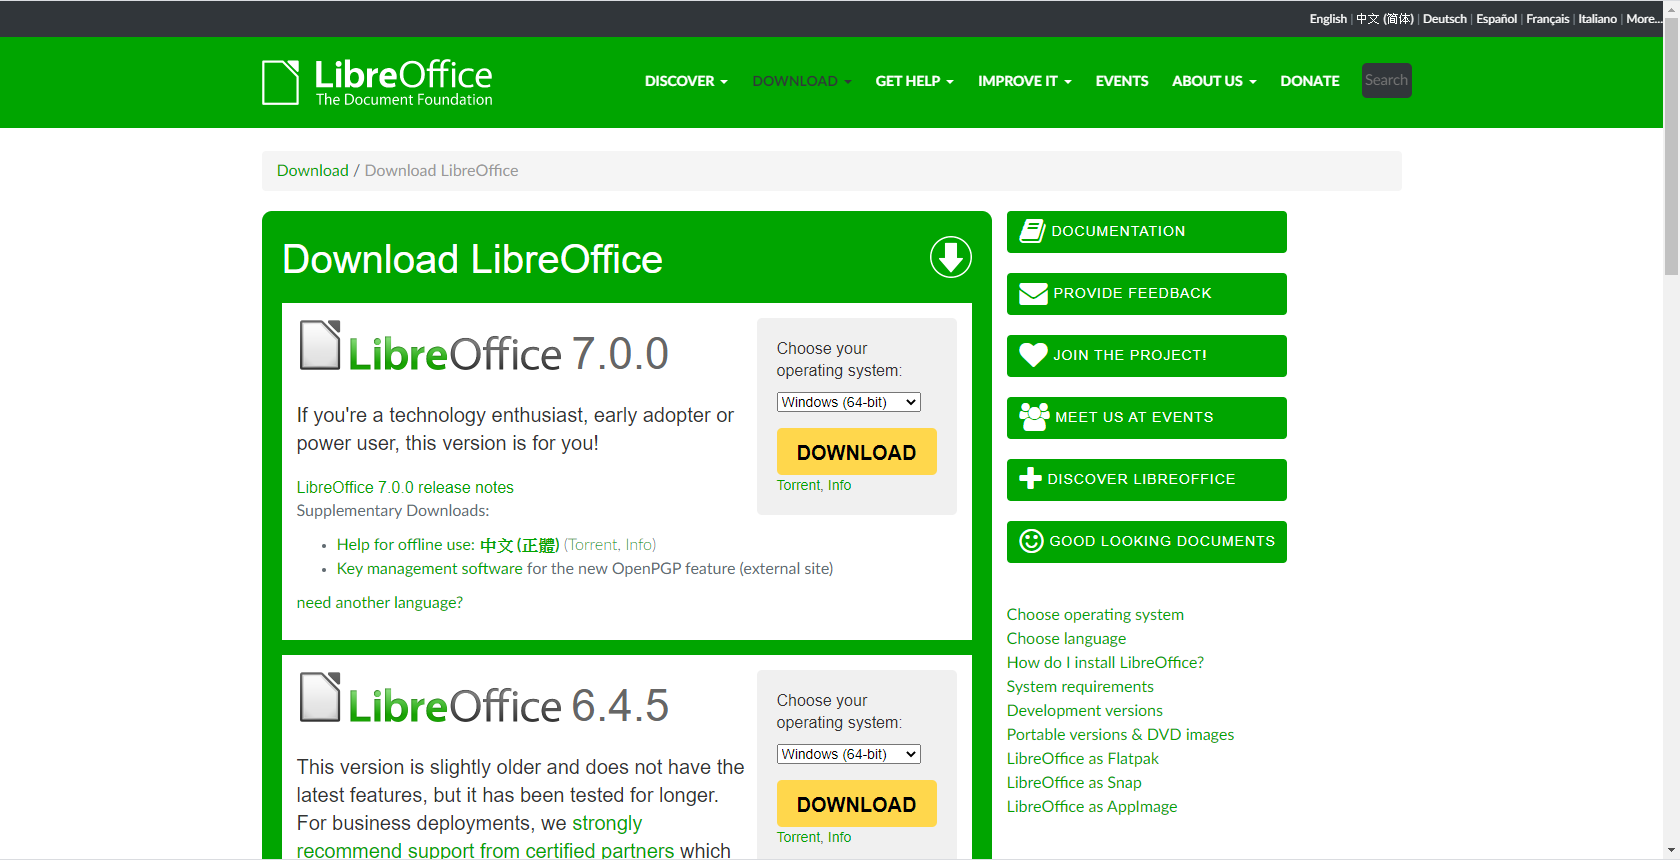This screenshot has height=866, width=1680.
Task: Open Portable versions & DVD images link
Action: 1120,735
